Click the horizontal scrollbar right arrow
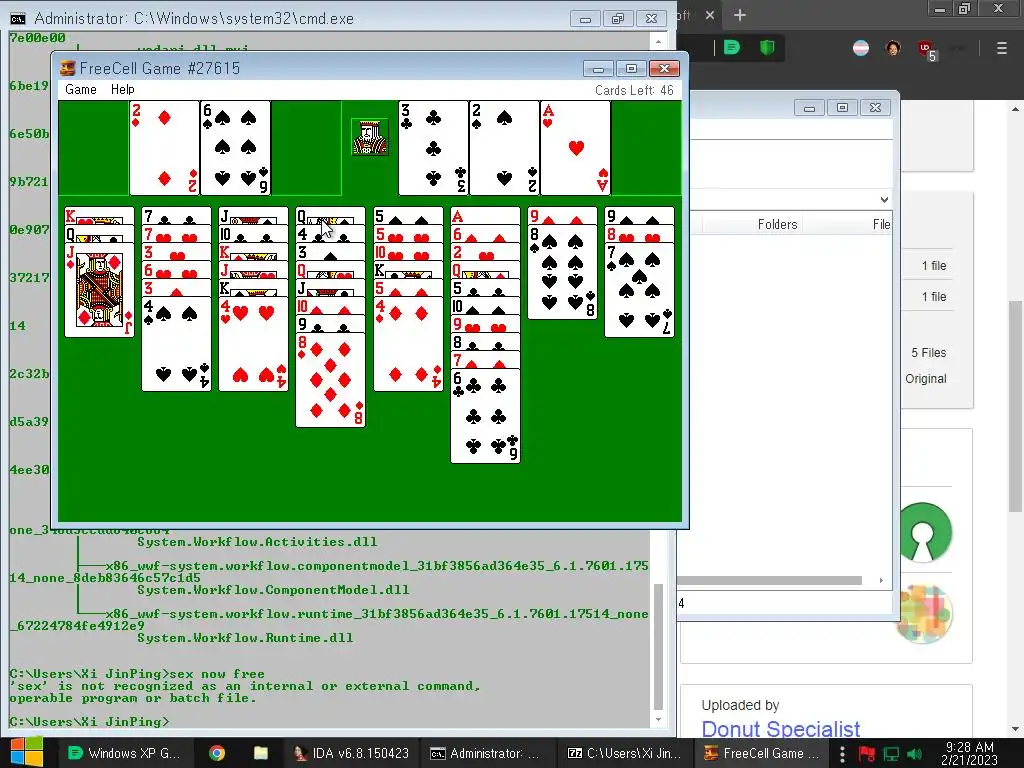Image resolution: width=1024 pixels, height=768 pixels. 881,581
